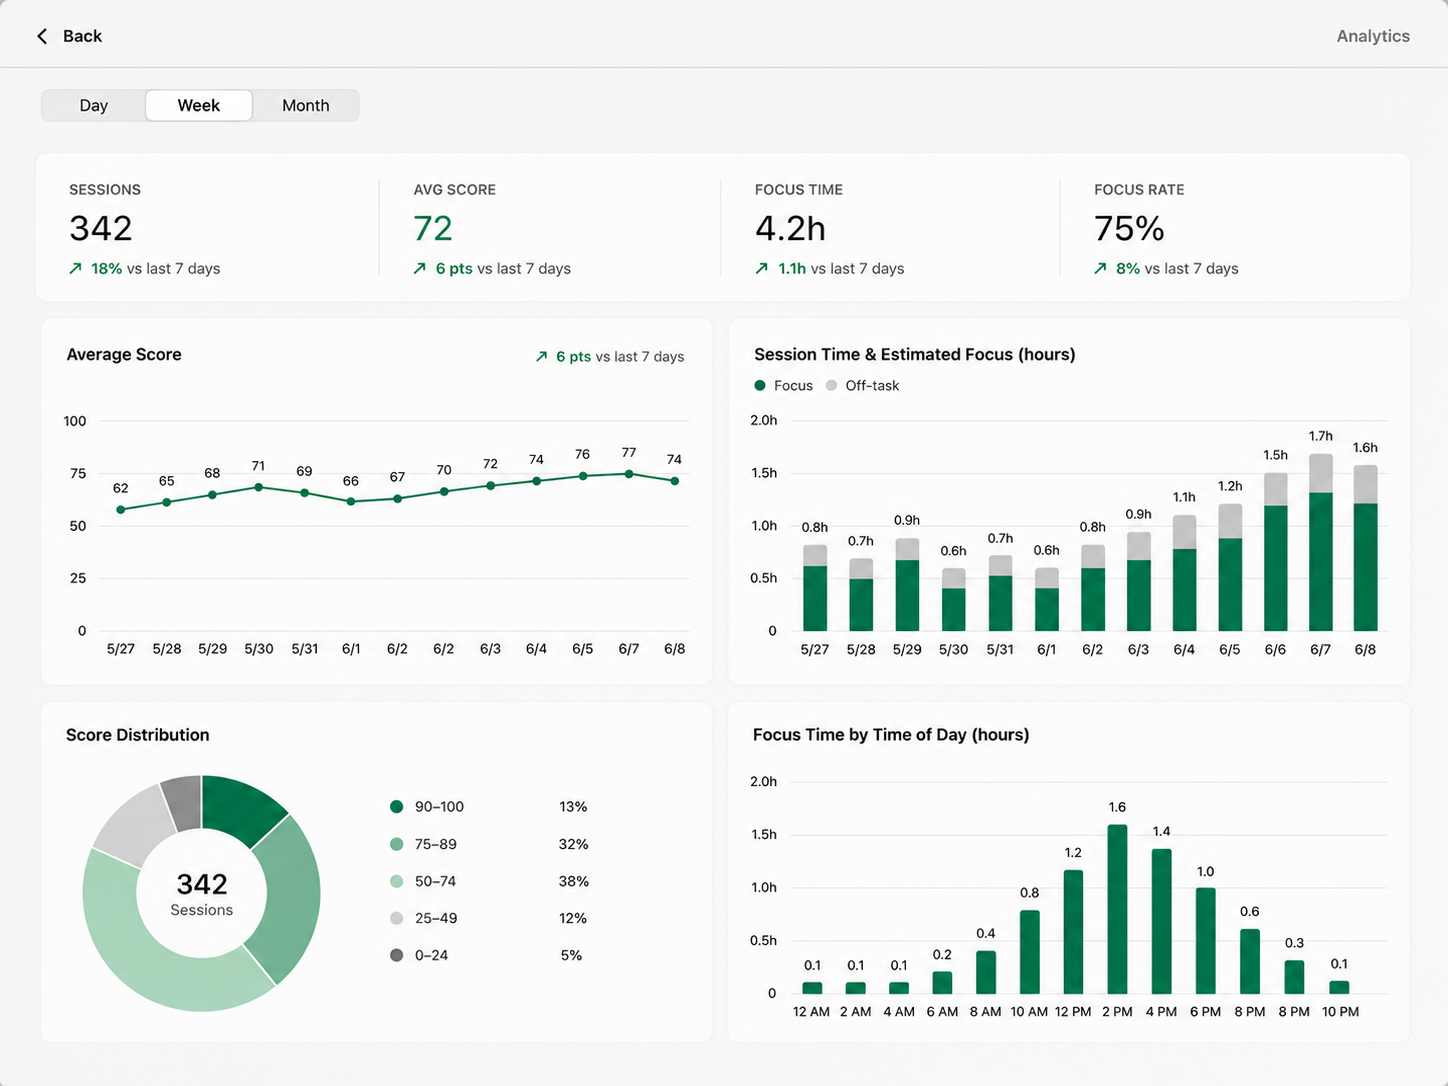Click the 5/27 data point labeled 62

click(121, 510)
